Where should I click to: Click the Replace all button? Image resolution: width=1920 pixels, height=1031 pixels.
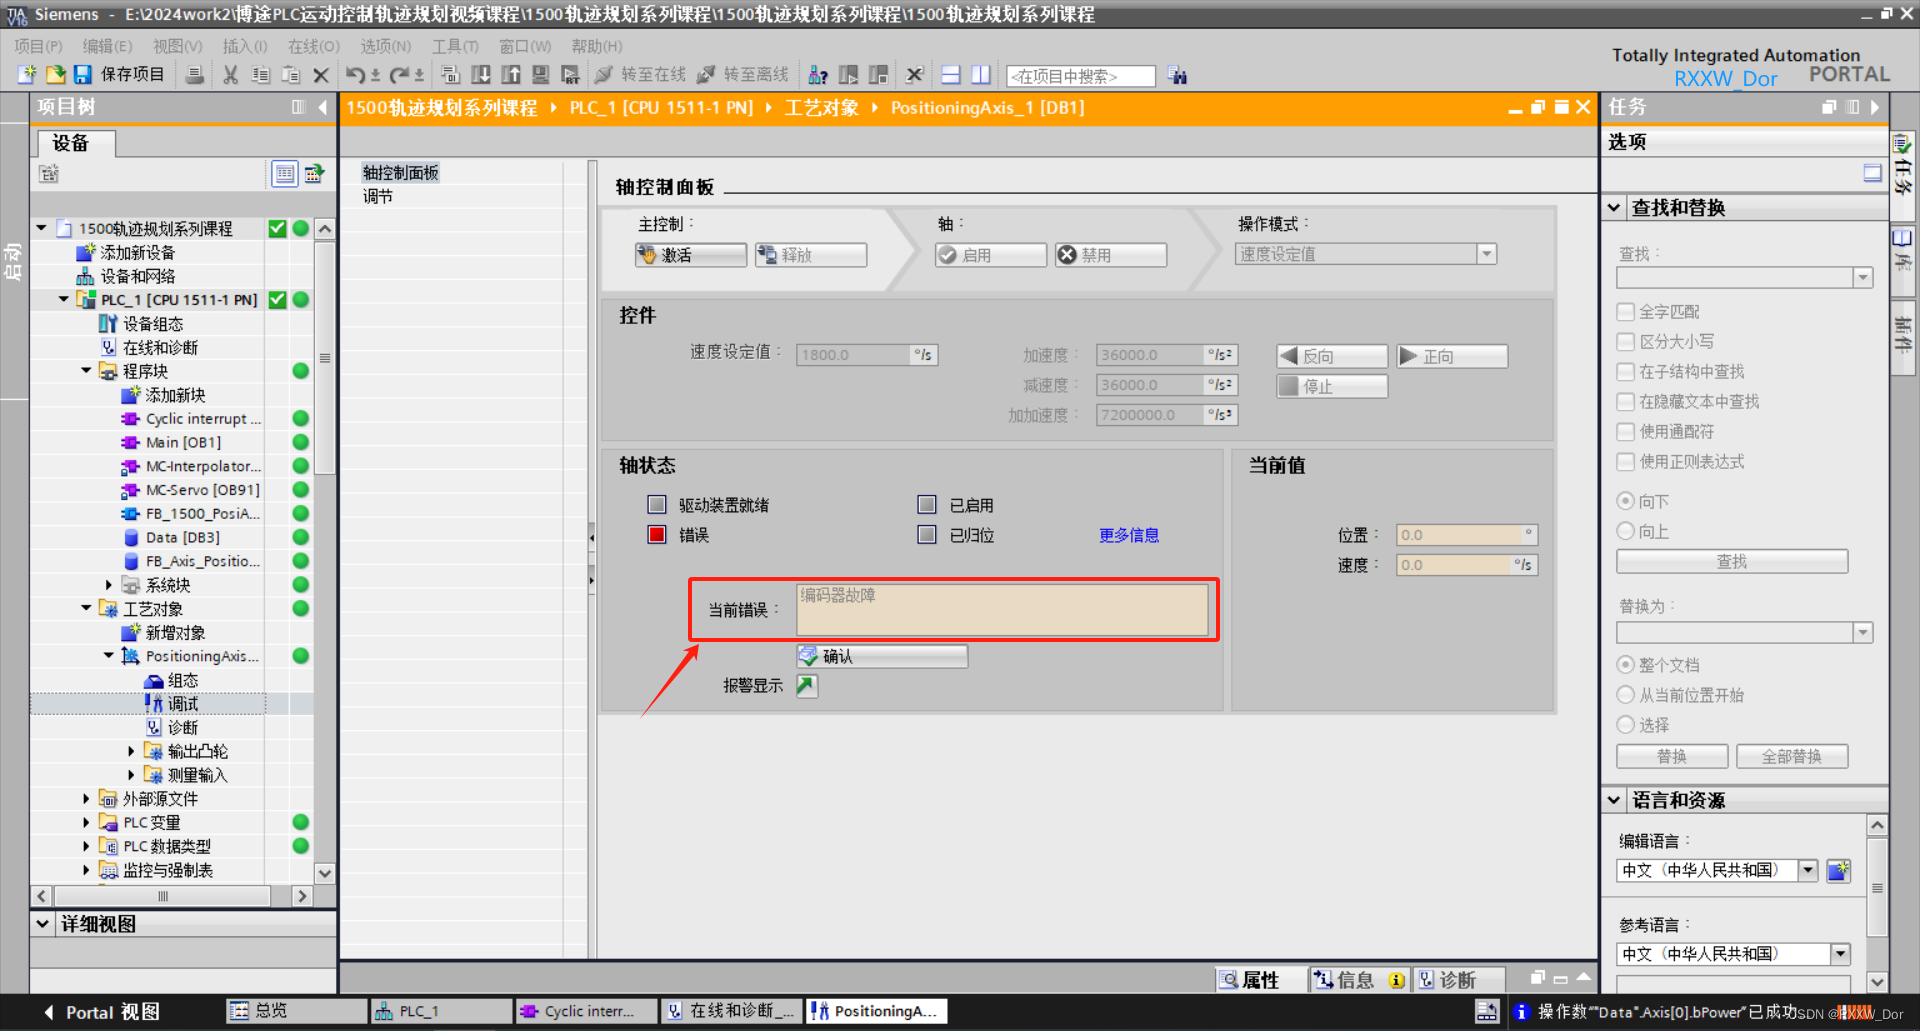(x=1792, y=757)
